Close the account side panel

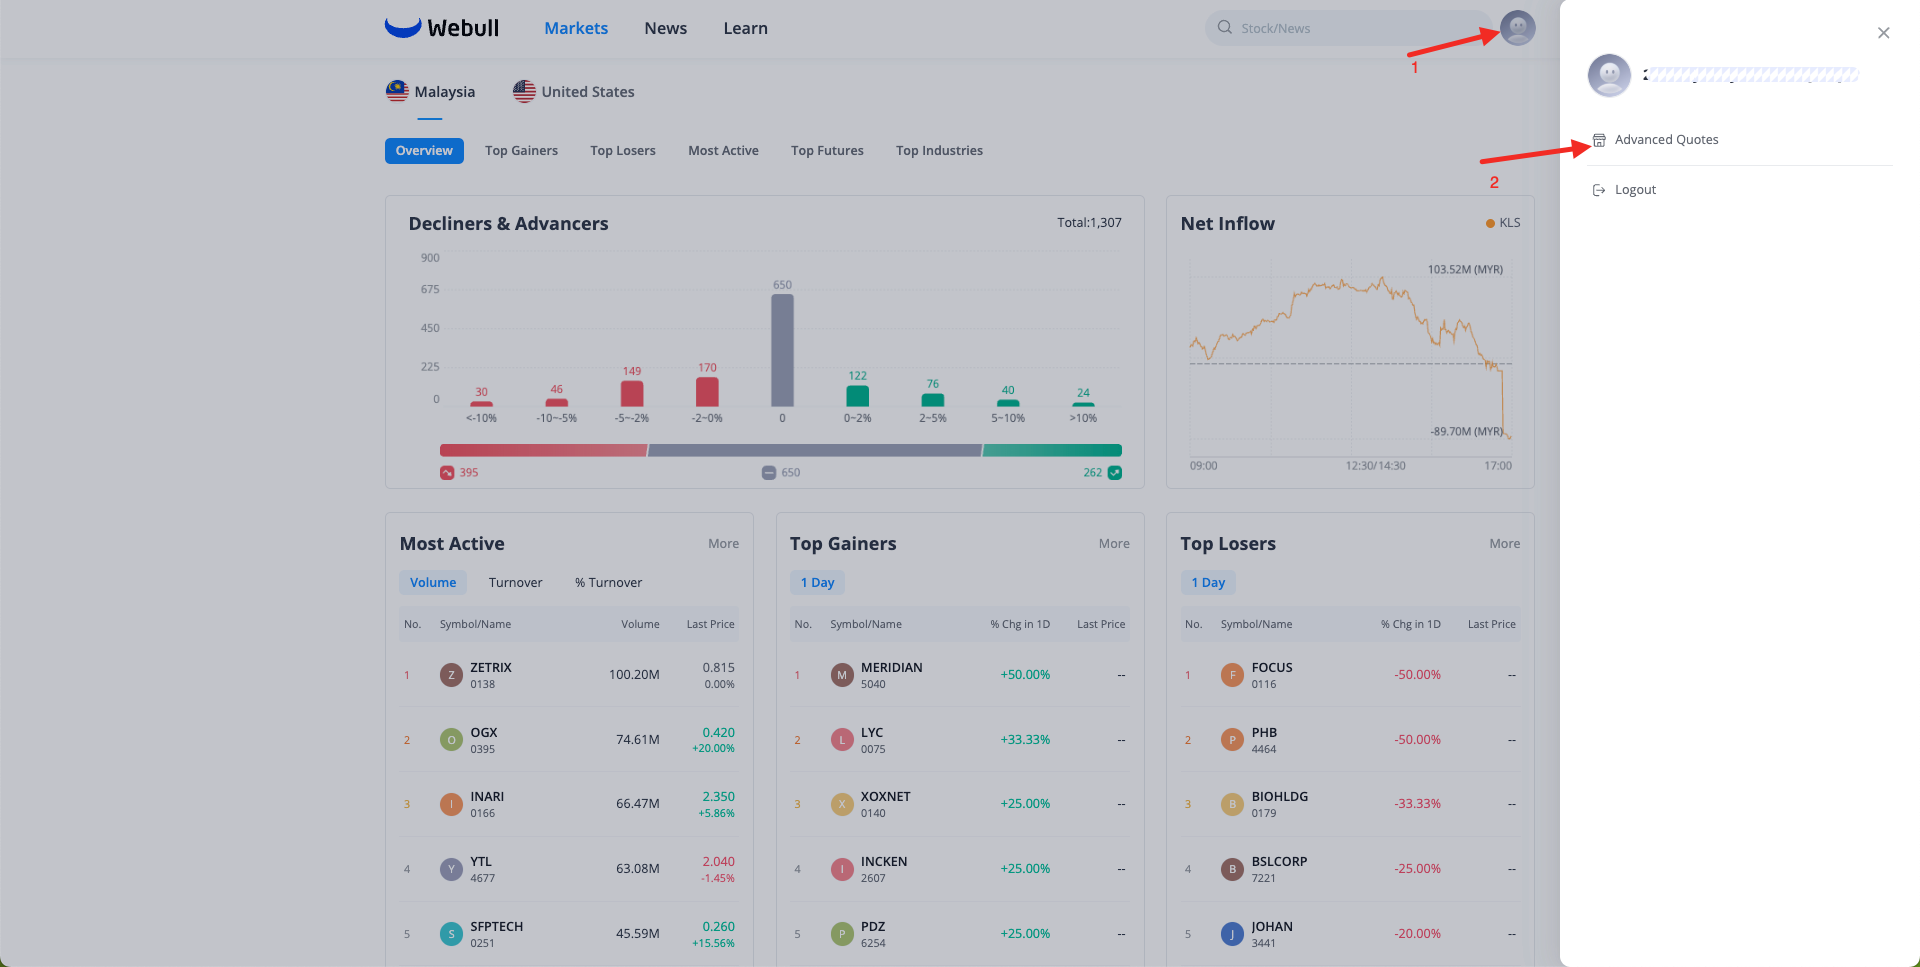(1883, 33)
